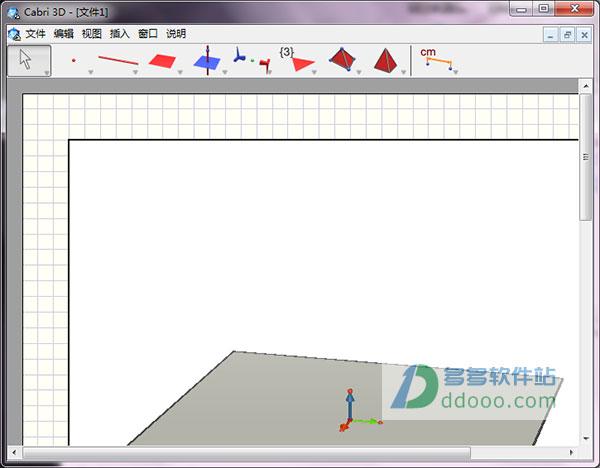Open the 文件 menu

(x=36, y=33)
